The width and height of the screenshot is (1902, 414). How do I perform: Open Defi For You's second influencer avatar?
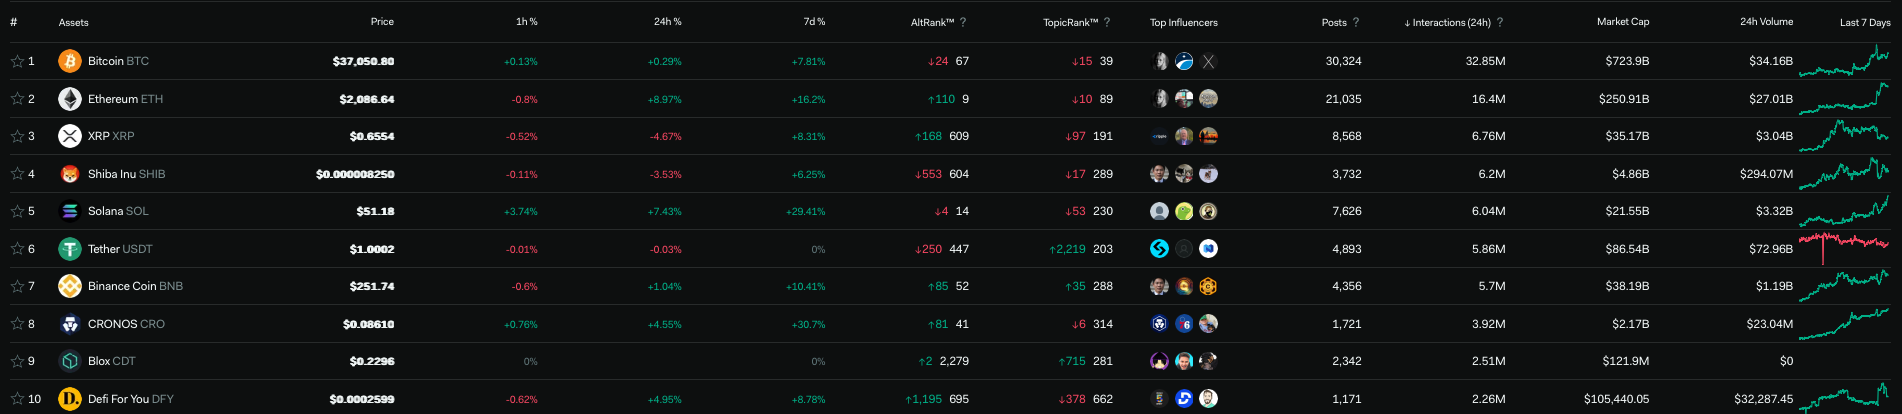click(1184, 399)
